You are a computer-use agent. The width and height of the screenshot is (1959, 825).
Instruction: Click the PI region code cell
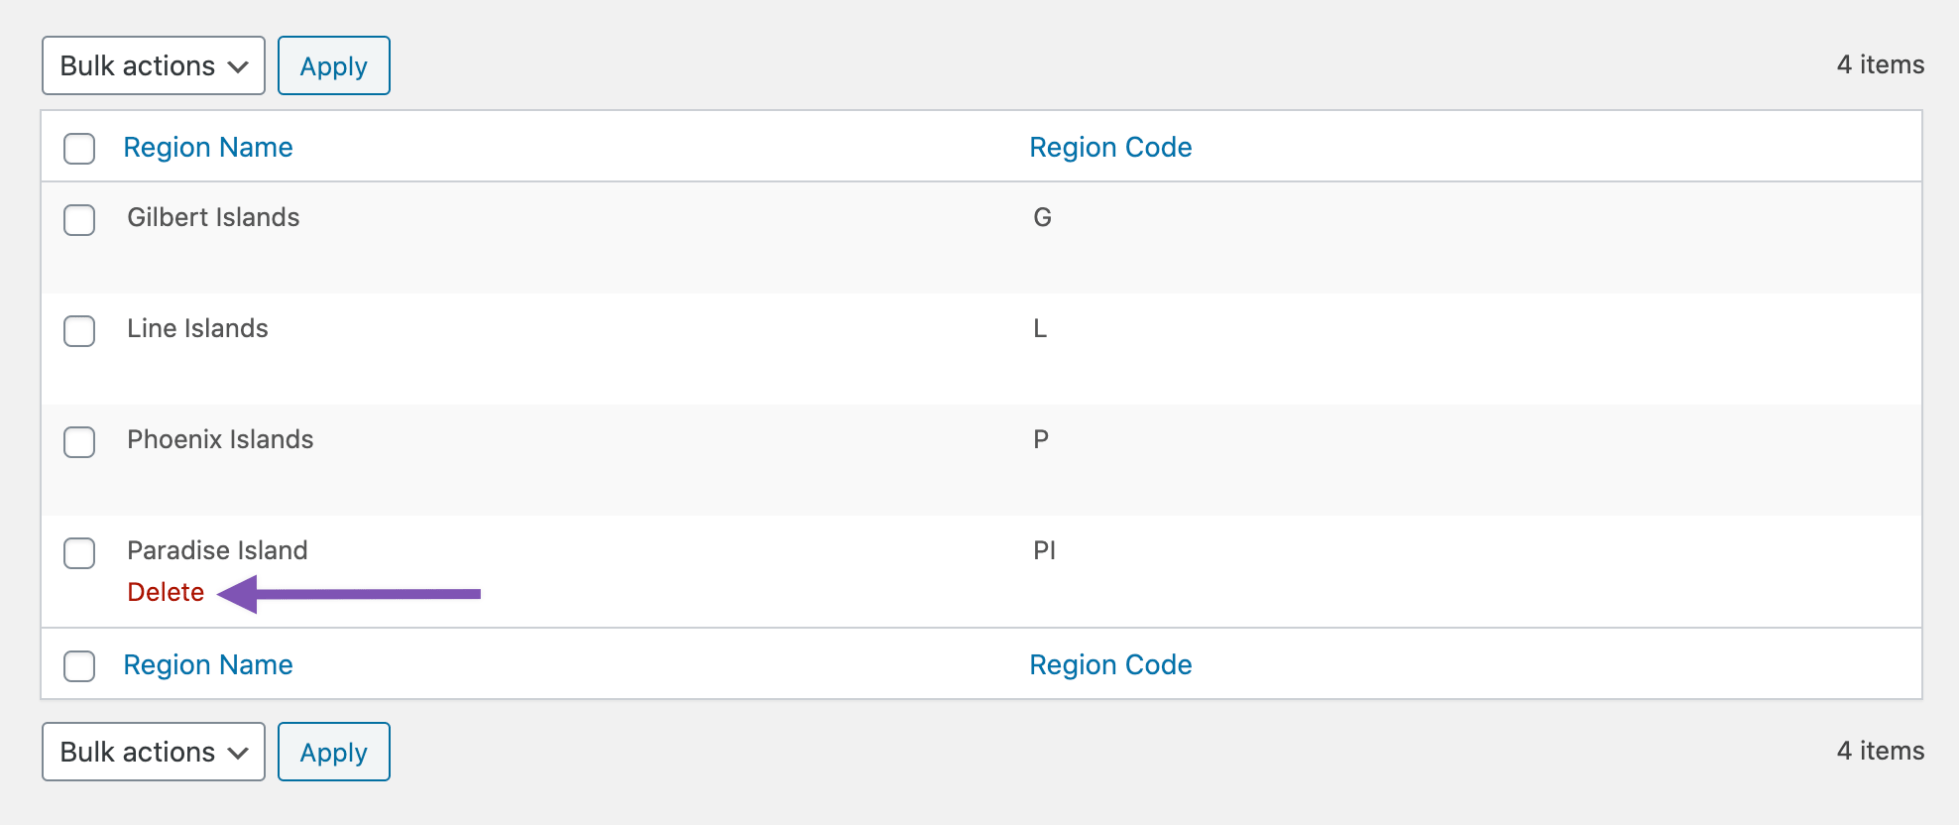click(1045, 550)
